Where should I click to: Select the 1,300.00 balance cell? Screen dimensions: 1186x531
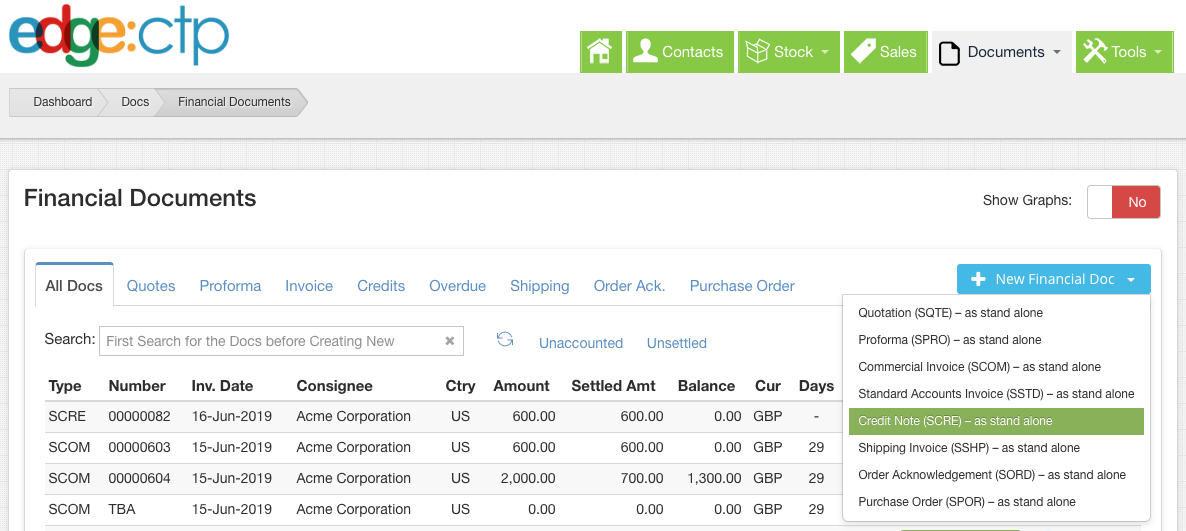tap(715, 479)
